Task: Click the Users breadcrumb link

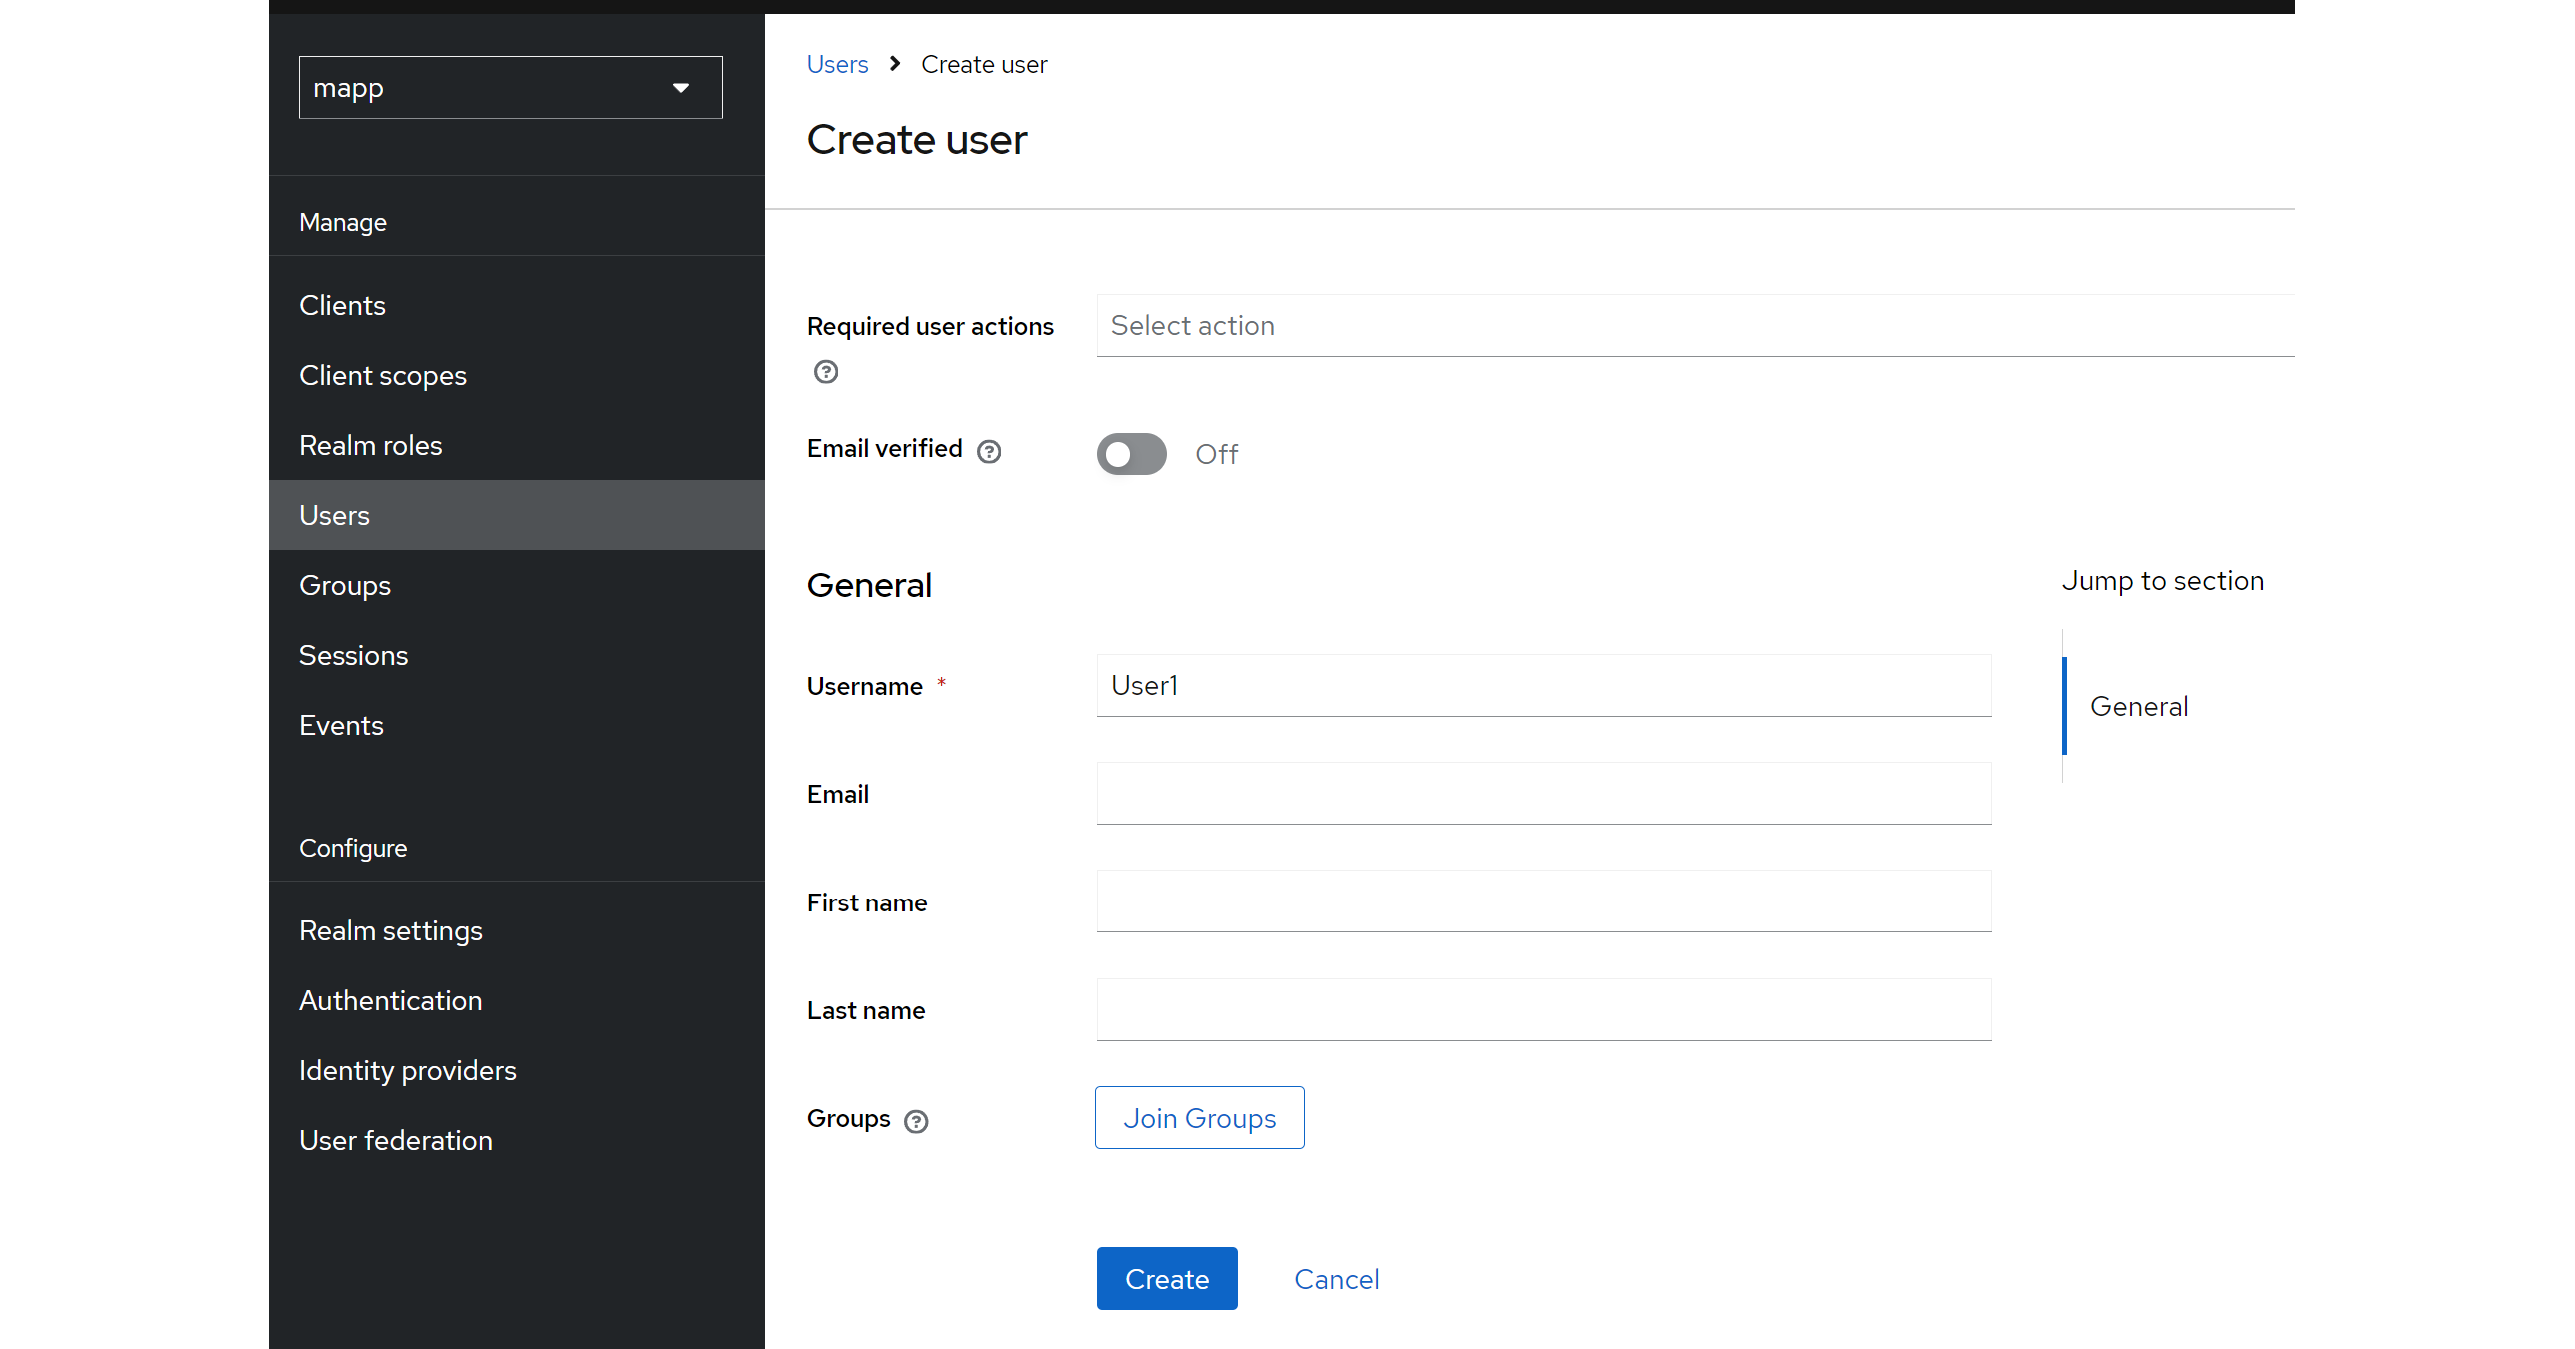Action: pos(837,64)
